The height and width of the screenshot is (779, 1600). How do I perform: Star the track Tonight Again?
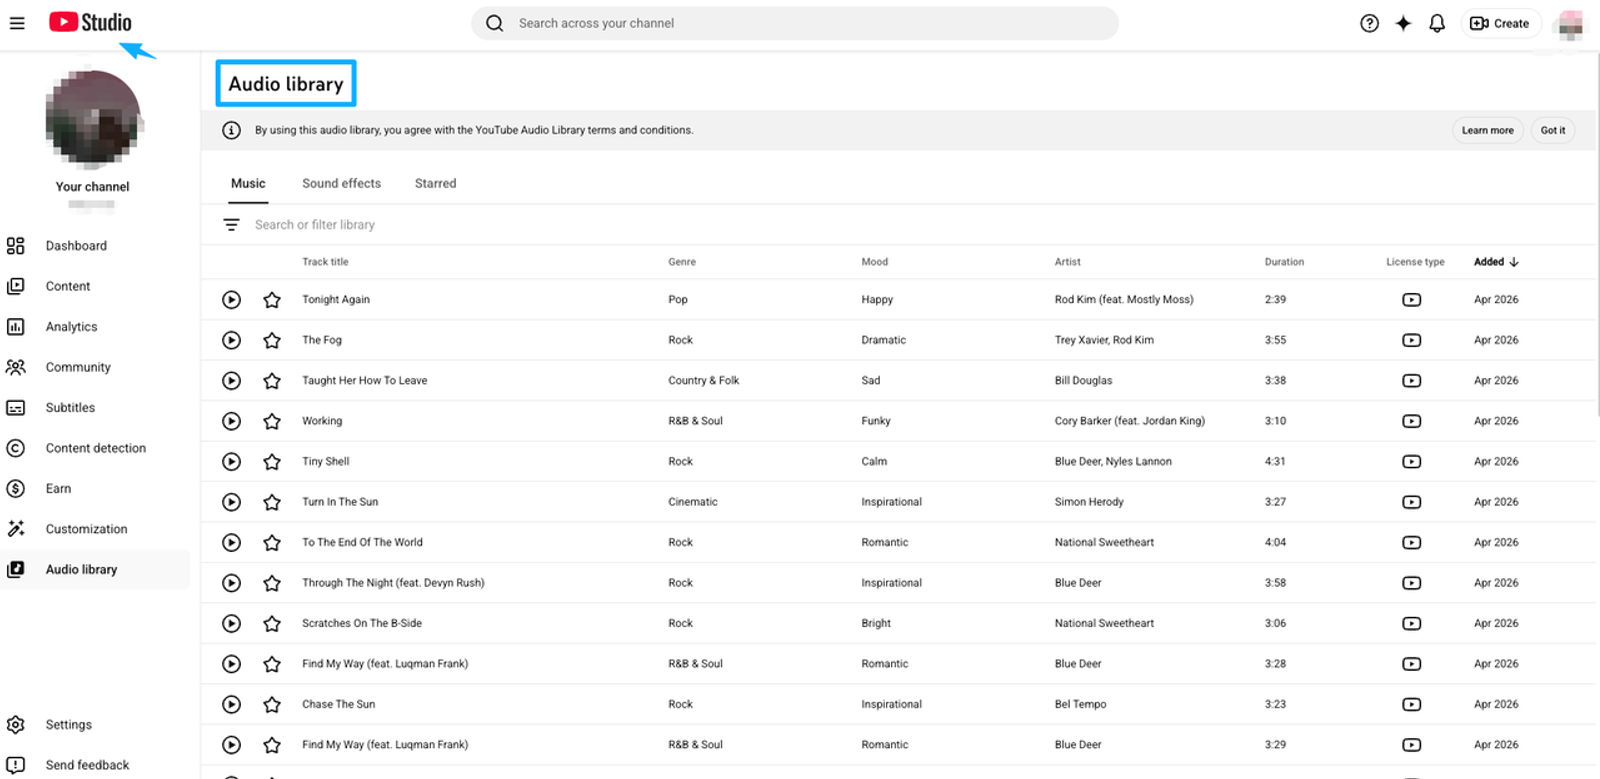272,300
